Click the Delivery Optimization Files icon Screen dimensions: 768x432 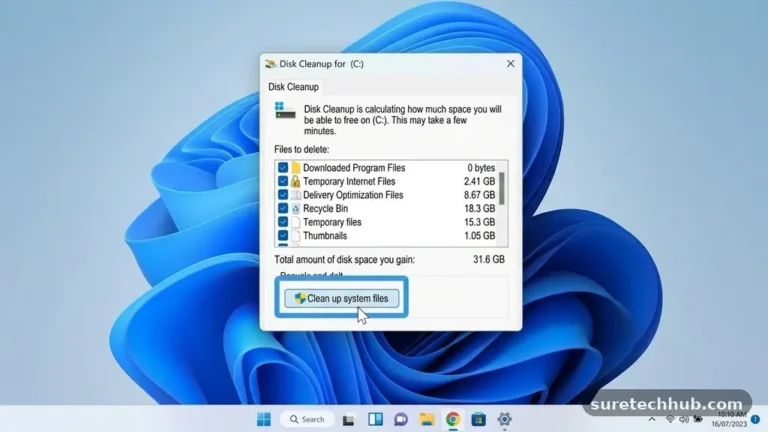point(295,195)
